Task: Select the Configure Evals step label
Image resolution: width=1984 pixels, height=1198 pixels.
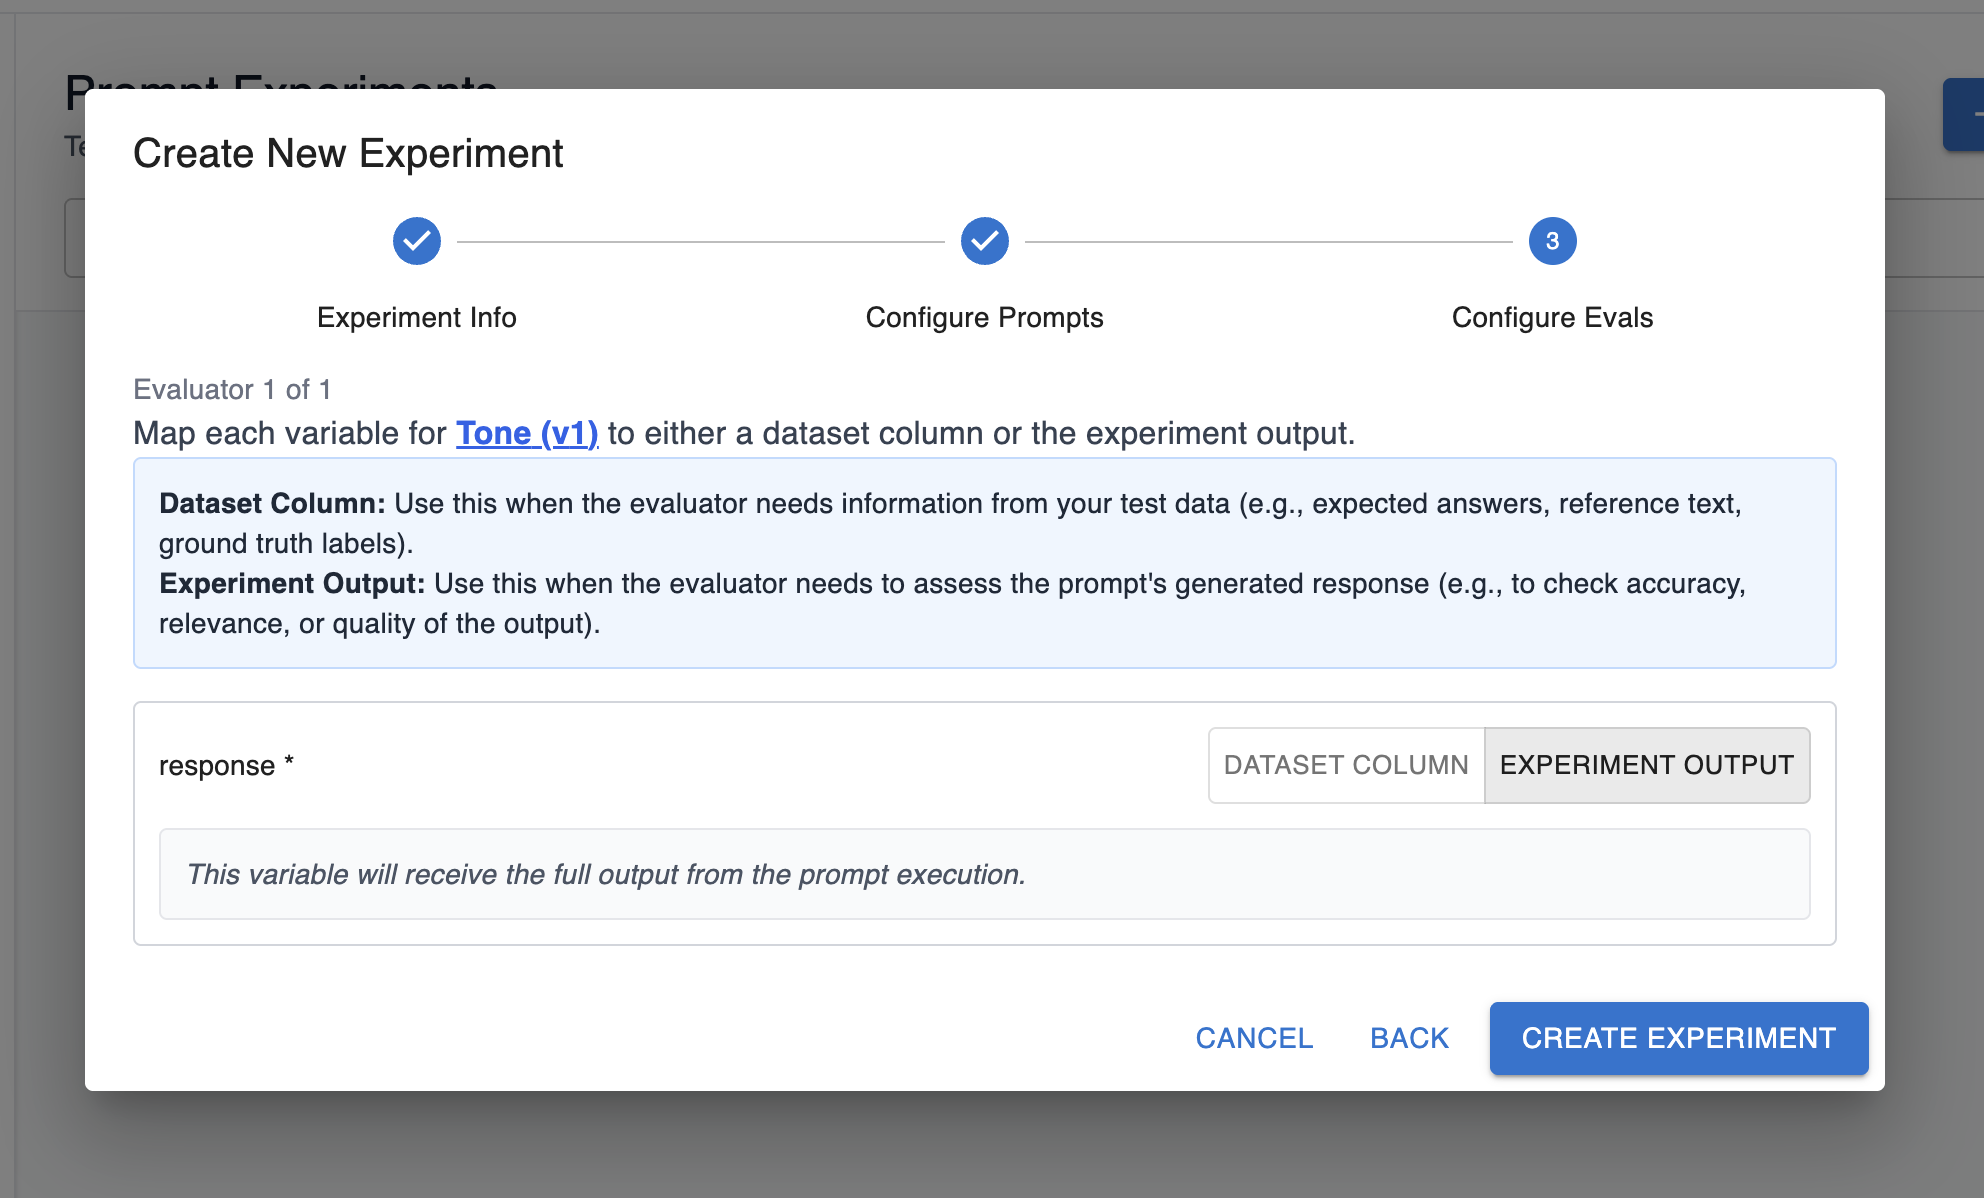Action: click(x=1552, y=317)
